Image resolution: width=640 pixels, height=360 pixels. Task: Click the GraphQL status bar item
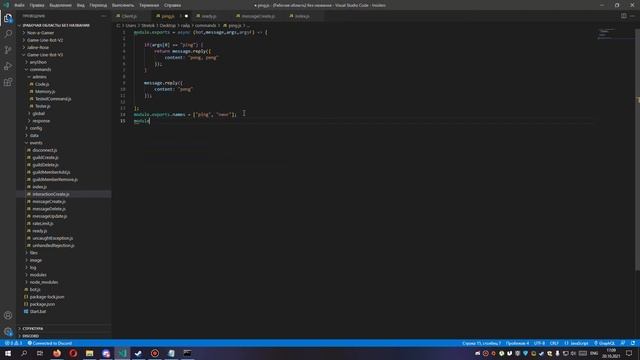point(604,343)
